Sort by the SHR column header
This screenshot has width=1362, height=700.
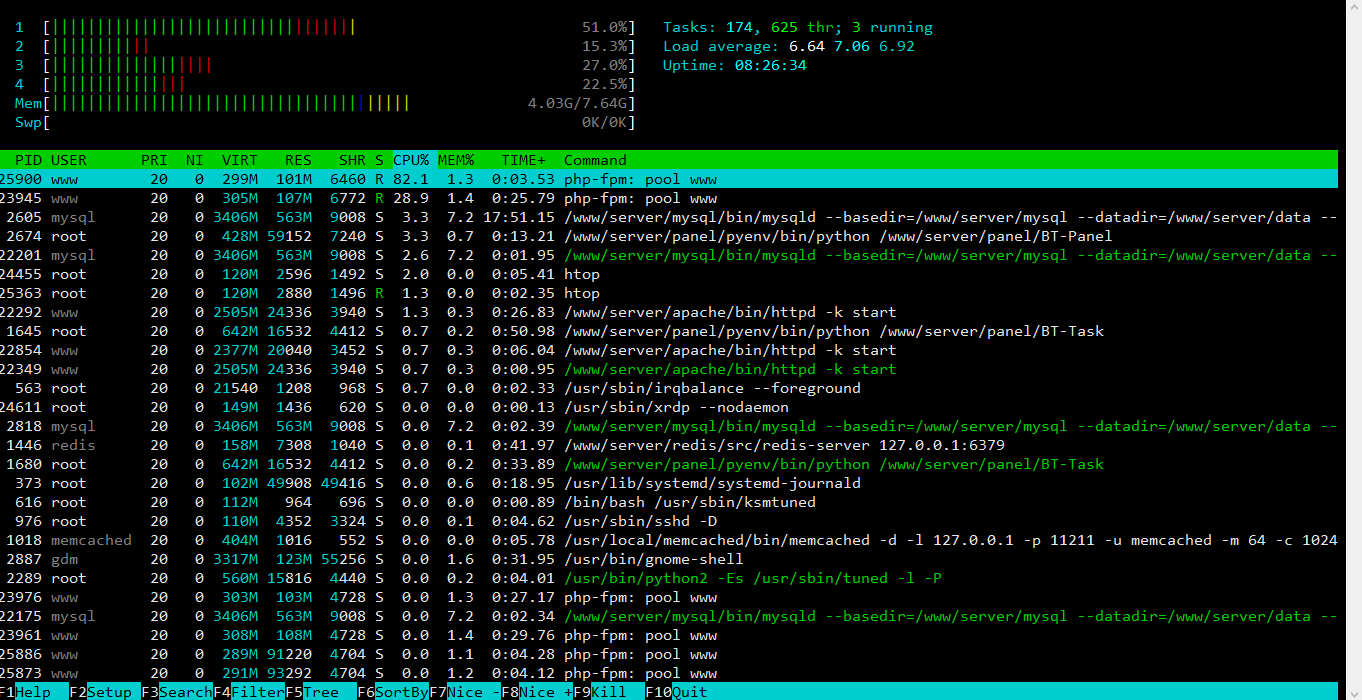click(x=352, y=160)
